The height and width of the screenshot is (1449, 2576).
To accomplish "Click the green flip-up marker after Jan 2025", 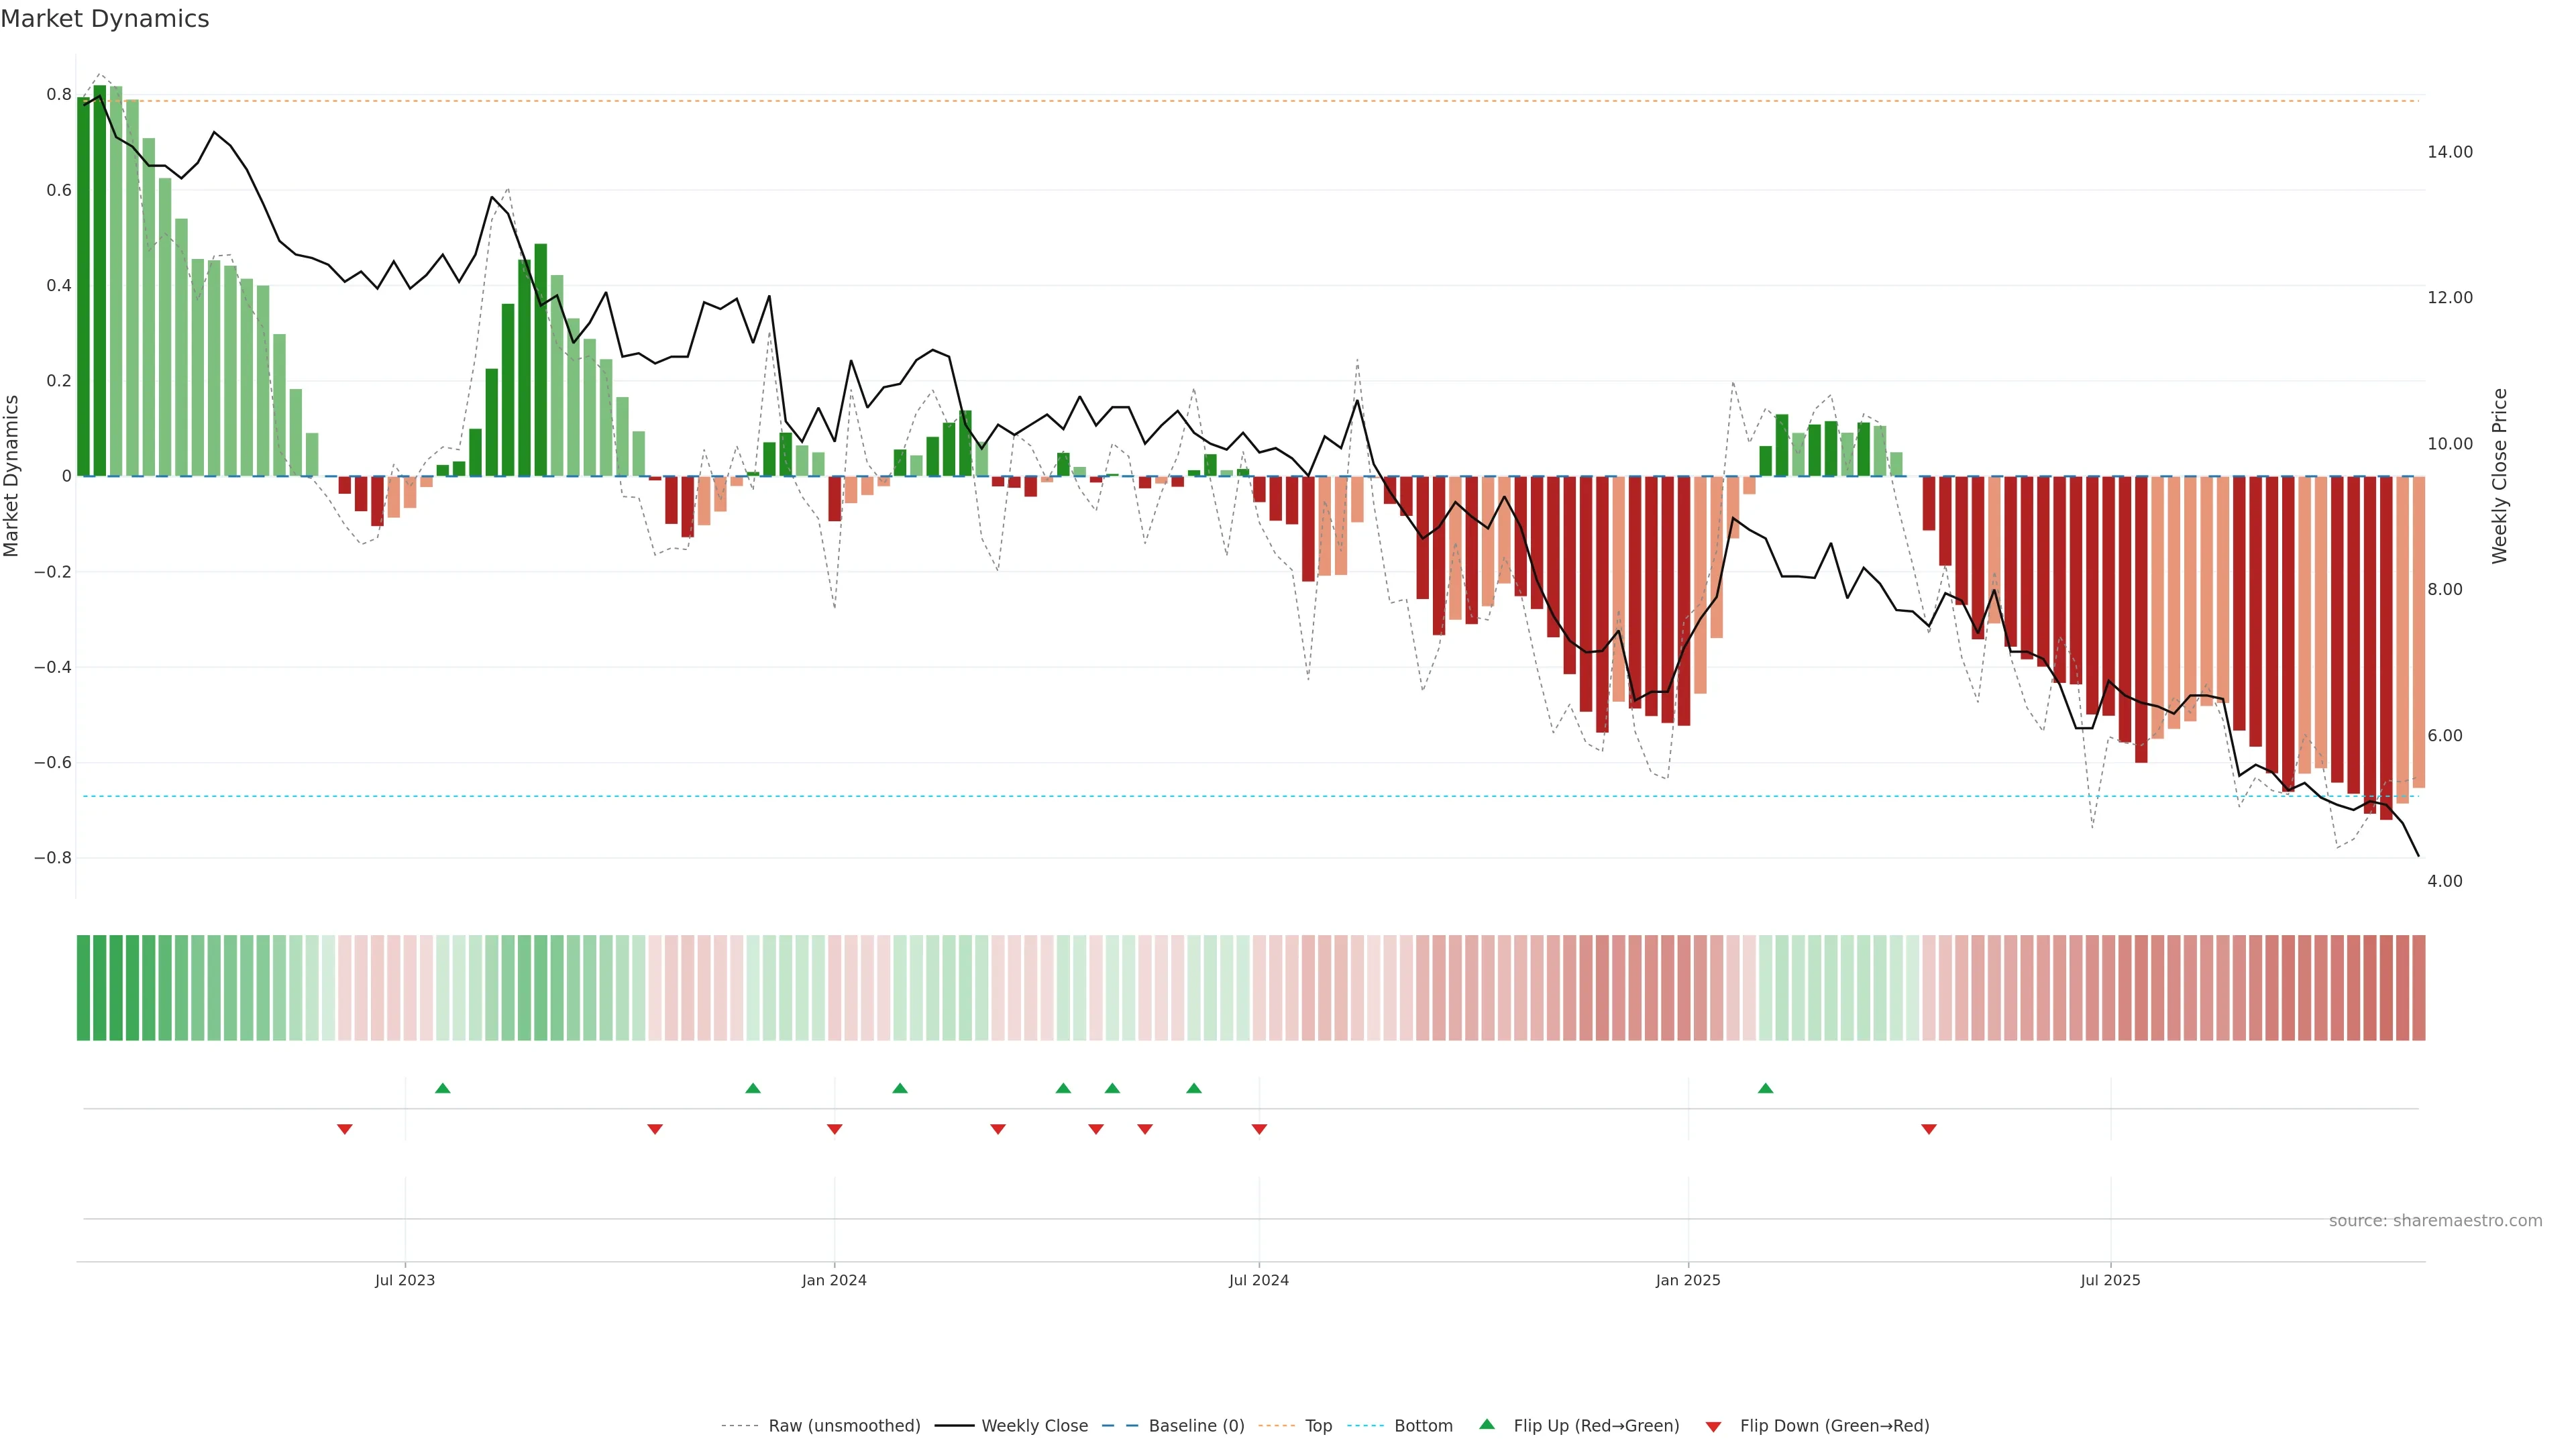I will tap(1766, 1088).
